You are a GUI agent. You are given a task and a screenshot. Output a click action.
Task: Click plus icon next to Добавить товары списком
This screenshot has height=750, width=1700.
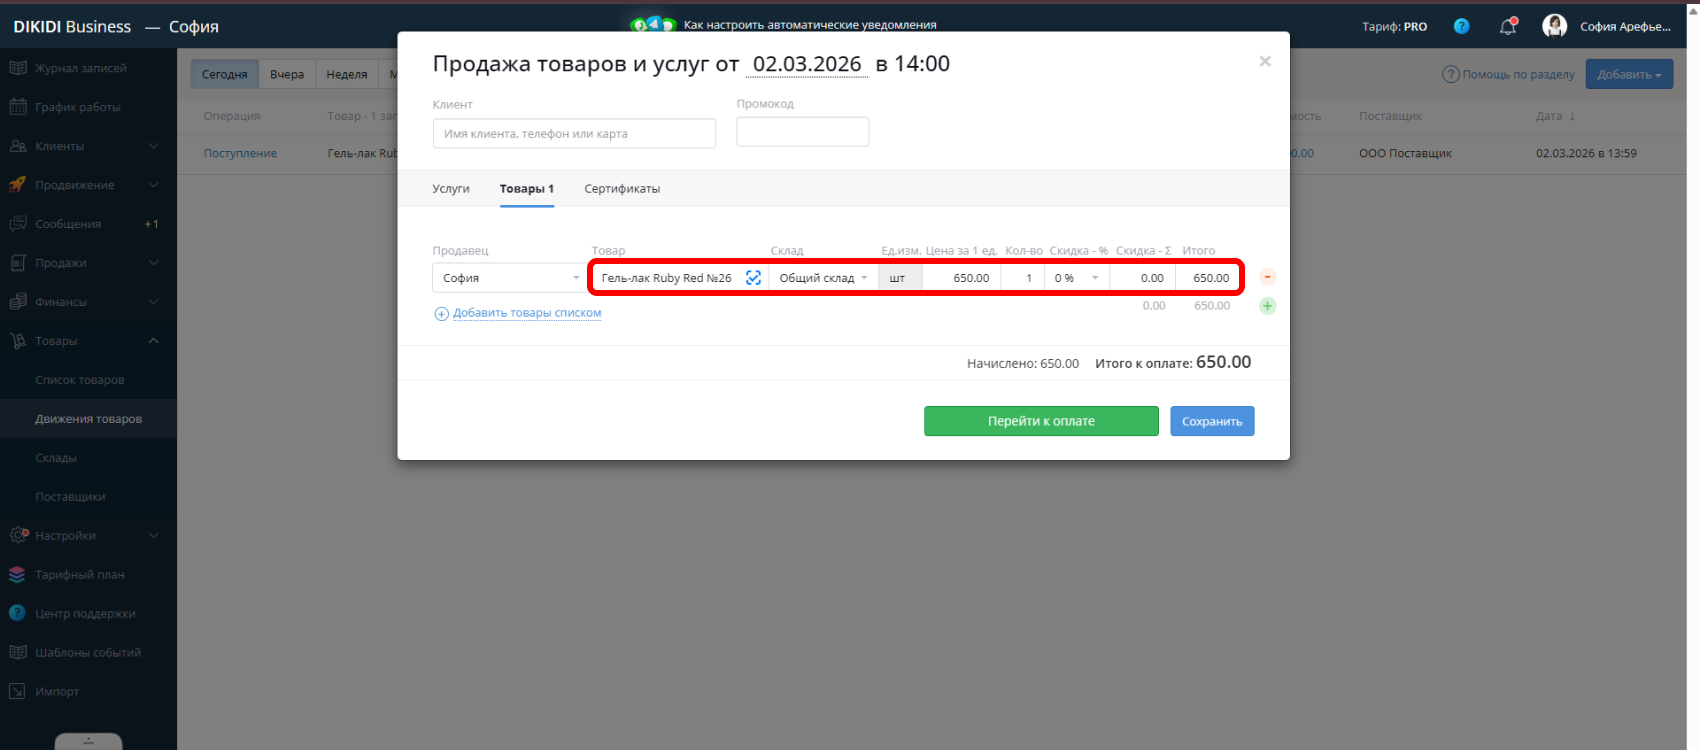(x=441, y=314)
